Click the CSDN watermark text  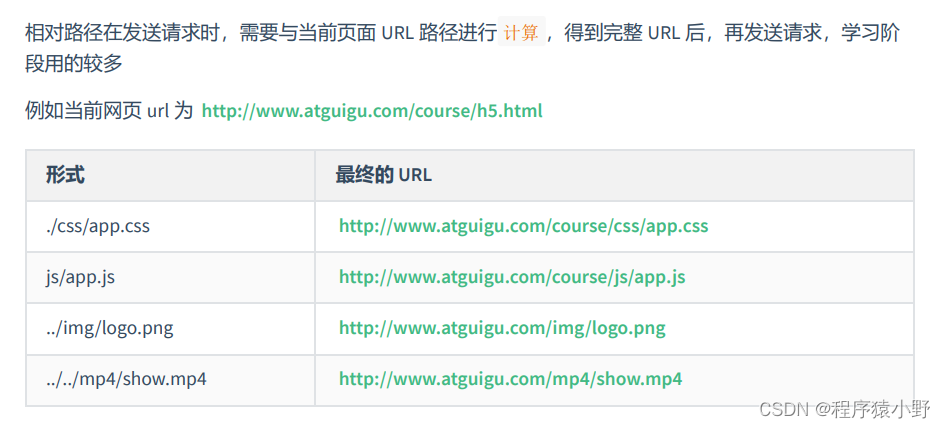click(783, 409)
